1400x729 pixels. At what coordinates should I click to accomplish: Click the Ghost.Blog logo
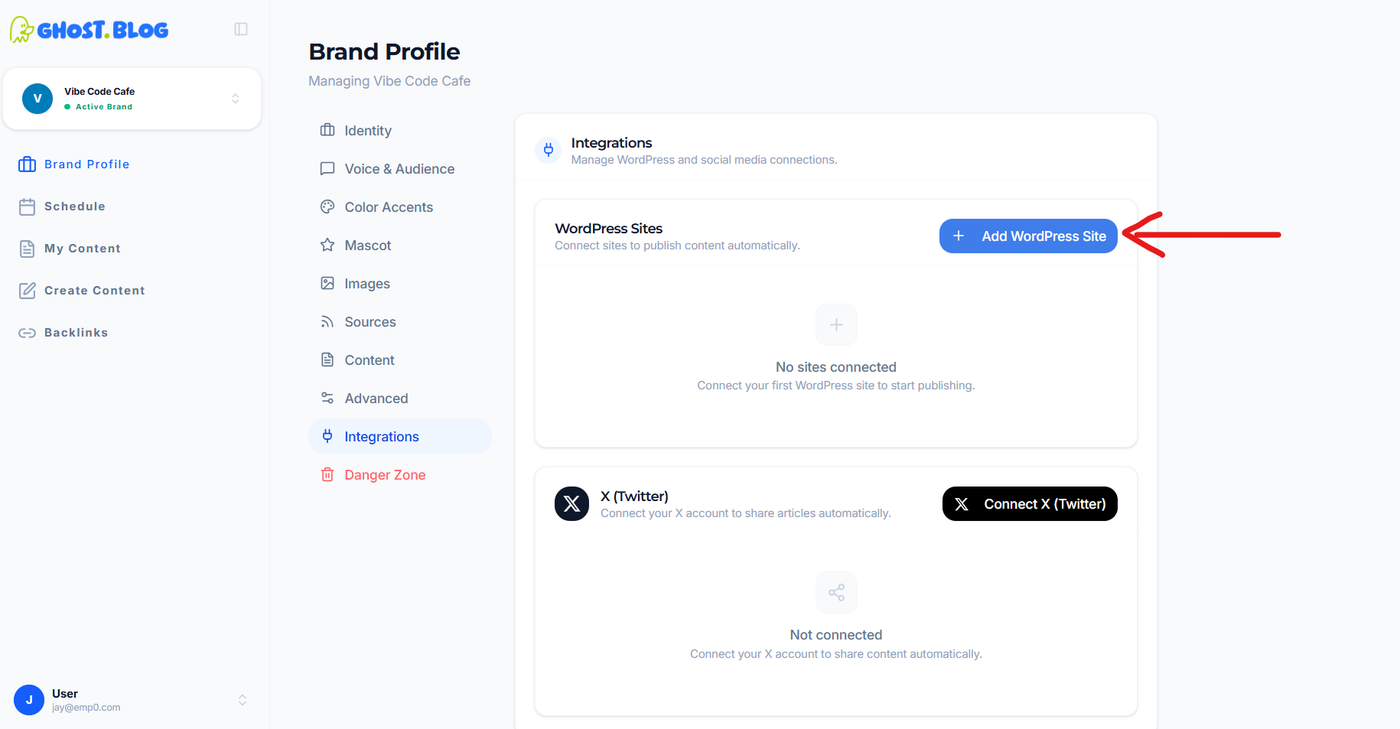coord(89,29)
